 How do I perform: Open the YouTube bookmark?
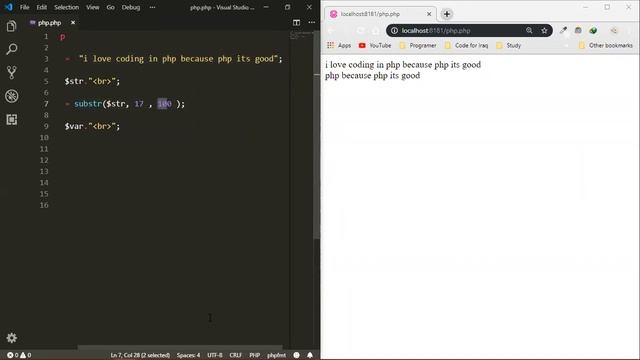[x=375, y=45]
